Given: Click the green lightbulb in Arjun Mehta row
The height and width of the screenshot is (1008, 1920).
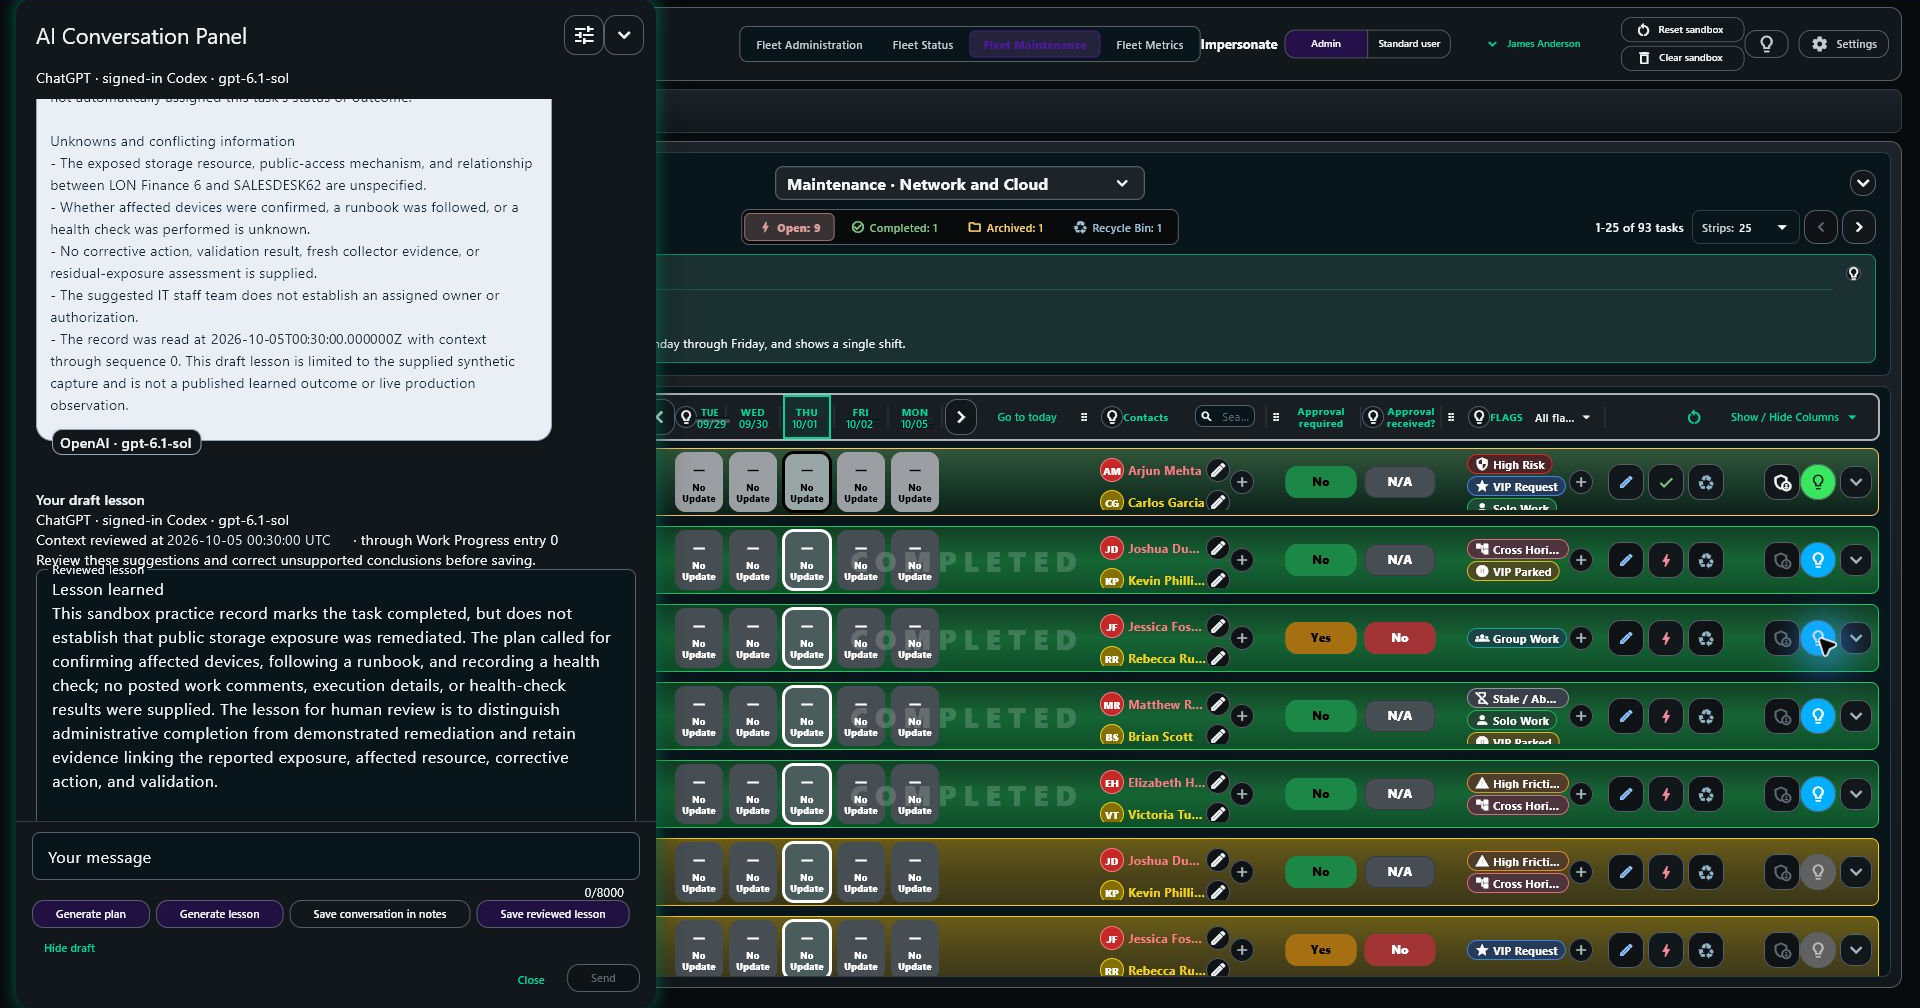Looking at the screenshot, I should coord(1818,482).
